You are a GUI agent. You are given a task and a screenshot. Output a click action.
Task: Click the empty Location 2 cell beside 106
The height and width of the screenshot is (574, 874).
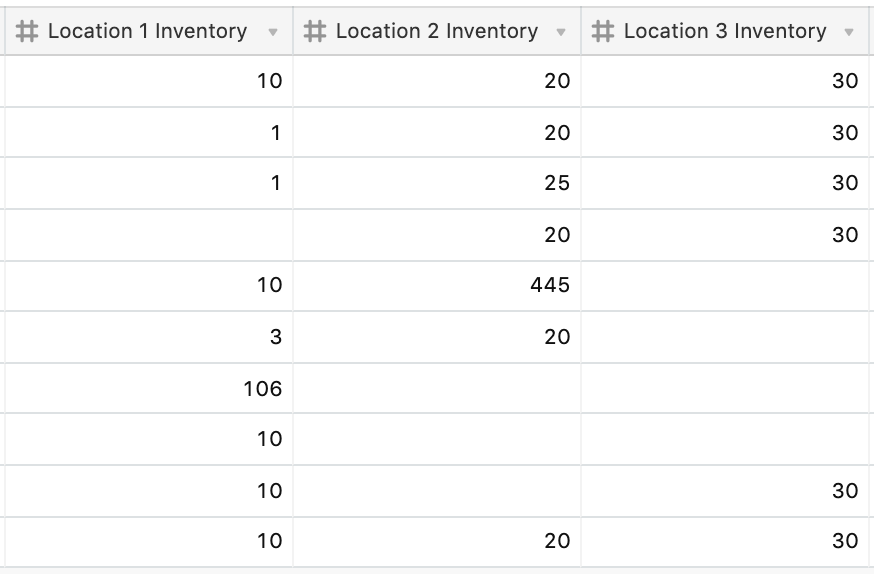point(436,389)
